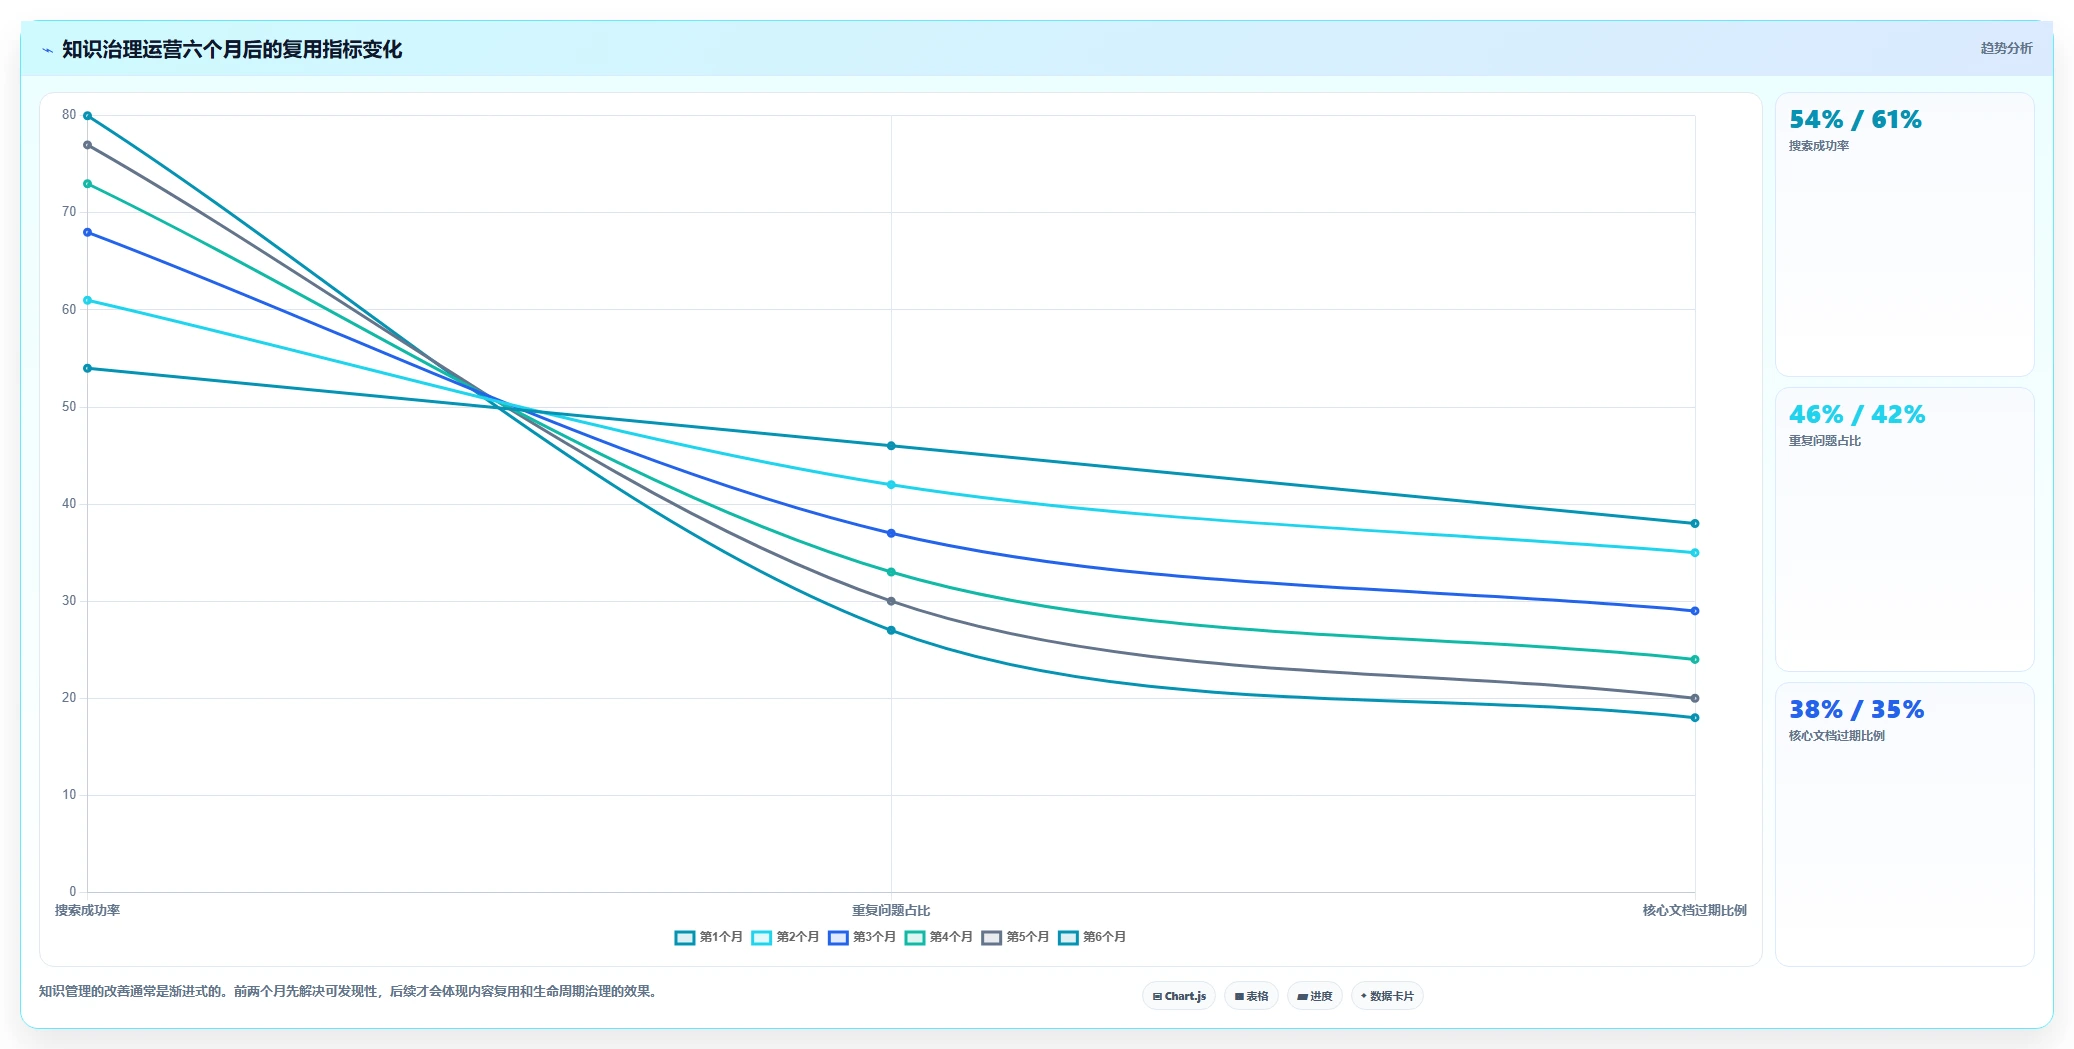Click the 核心文档过期比例 x-axis label

coord(1694,910)
